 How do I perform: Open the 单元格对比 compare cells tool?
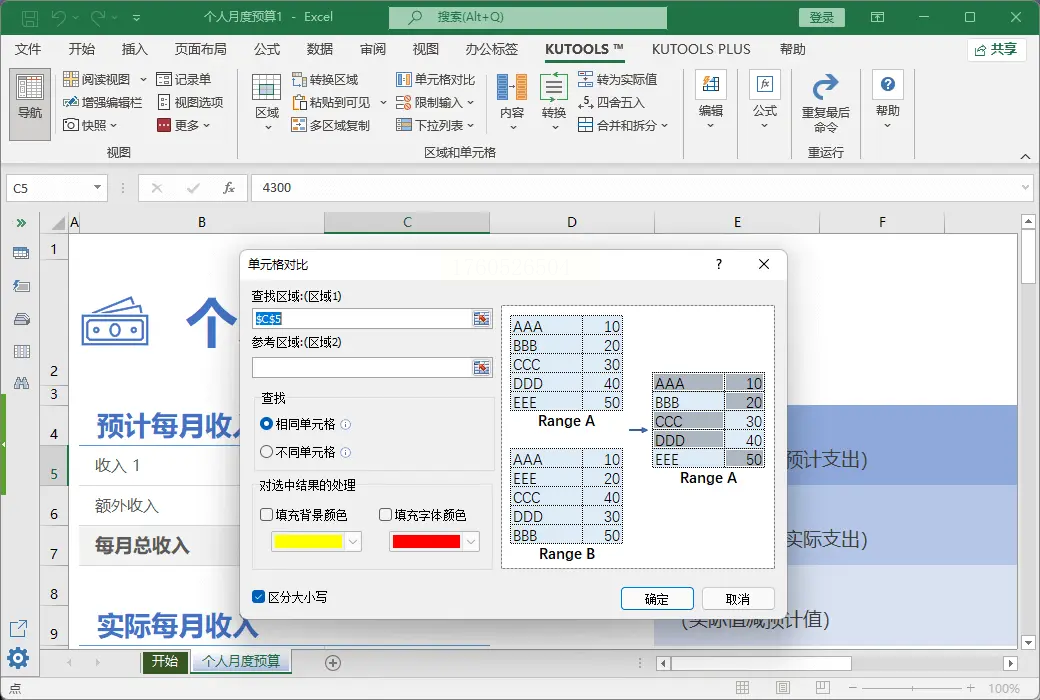(x=435, y=79)
